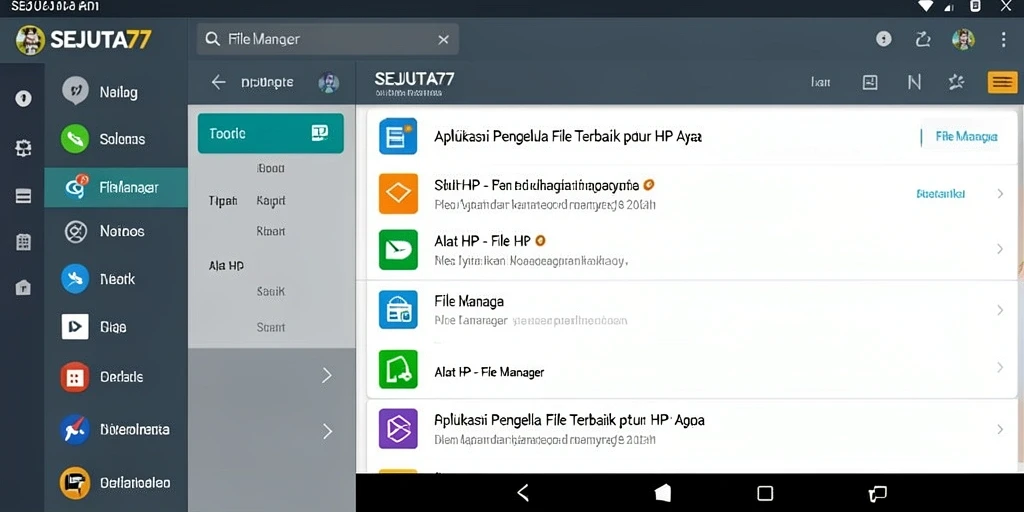Click the red Oeriads grid icon
1024x512 pixels.
click(x=74, y=377)
